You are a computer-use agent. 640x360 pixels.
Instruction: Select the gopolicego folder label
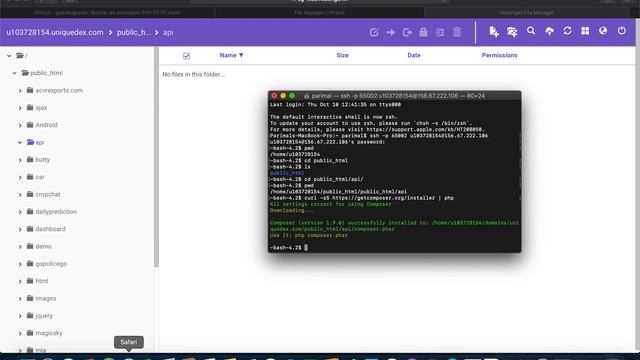[x=51, y=264]
